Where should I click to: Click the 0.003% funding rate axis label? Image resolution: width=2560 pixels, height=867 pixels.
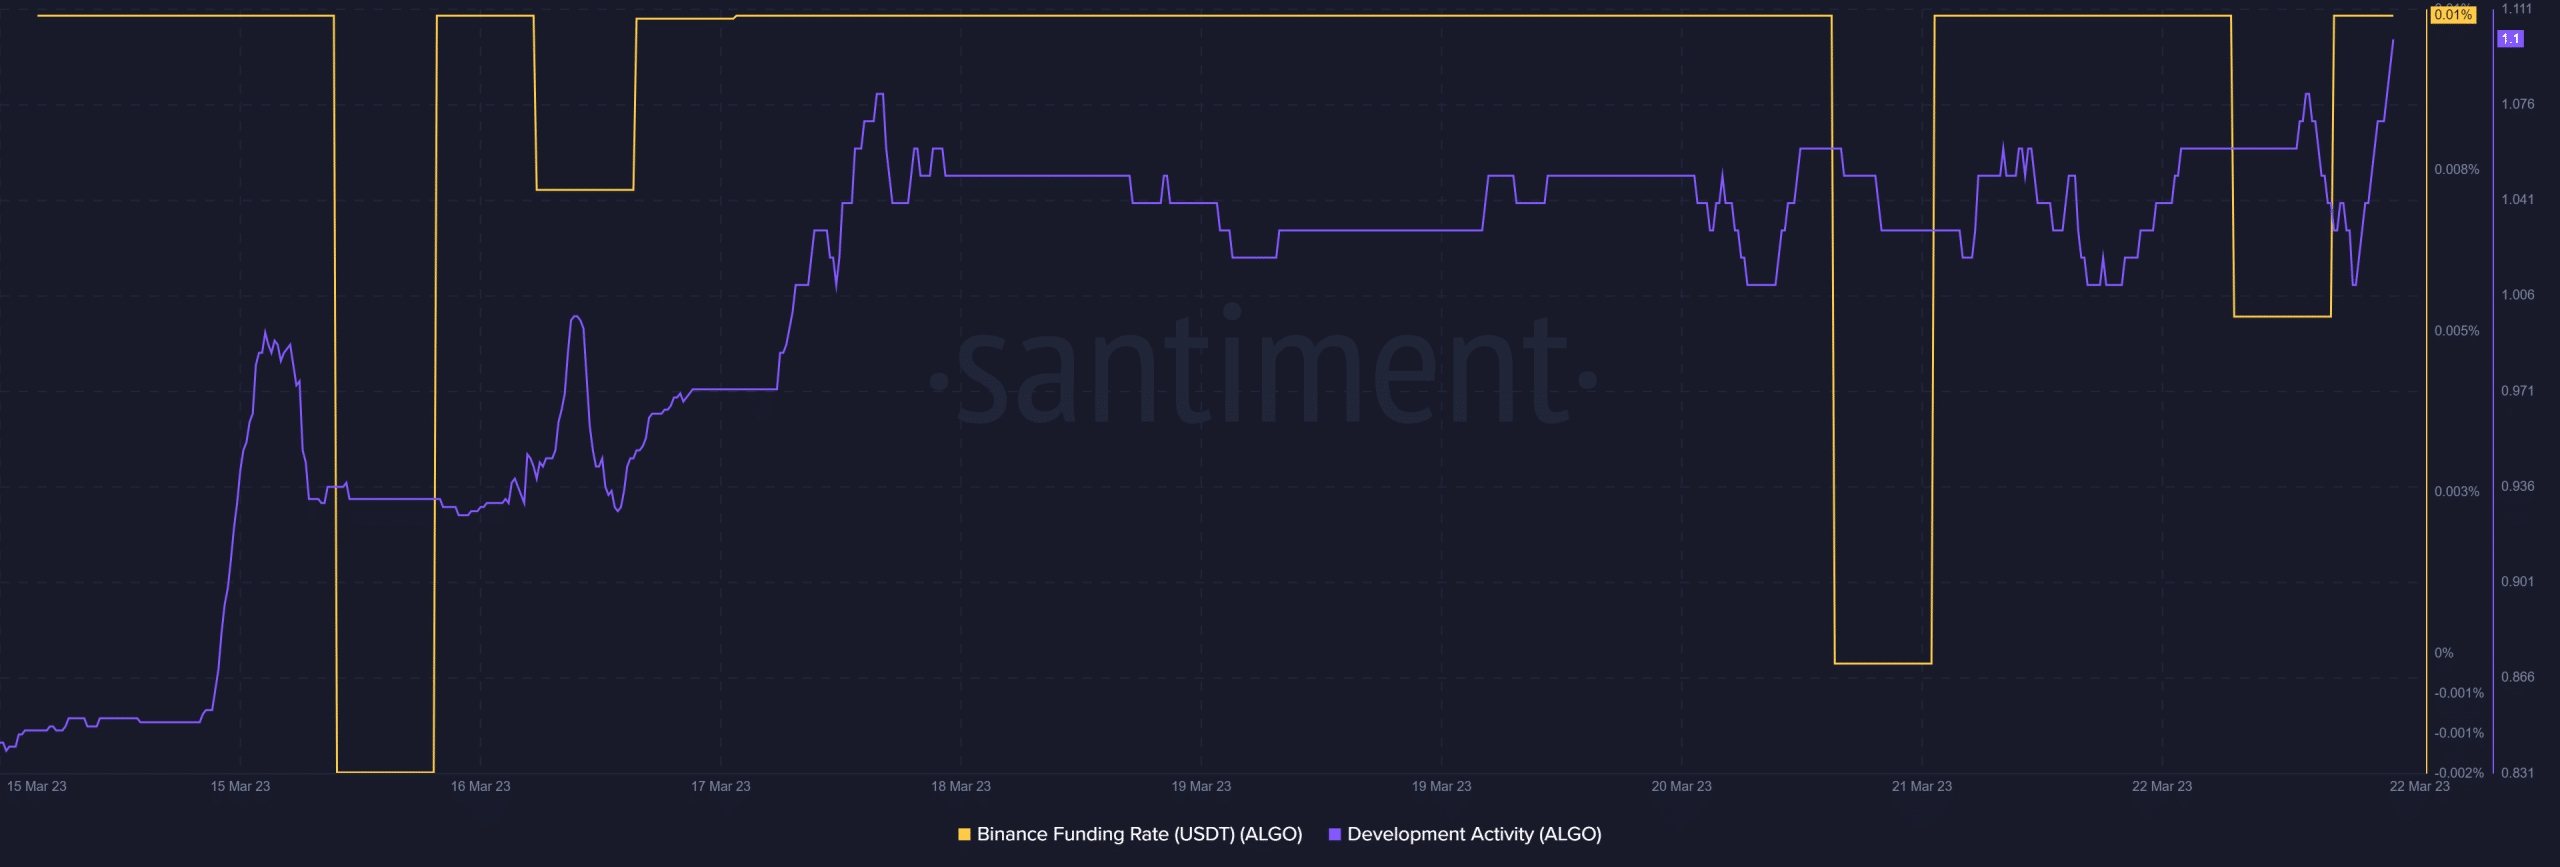(2456, 492)
